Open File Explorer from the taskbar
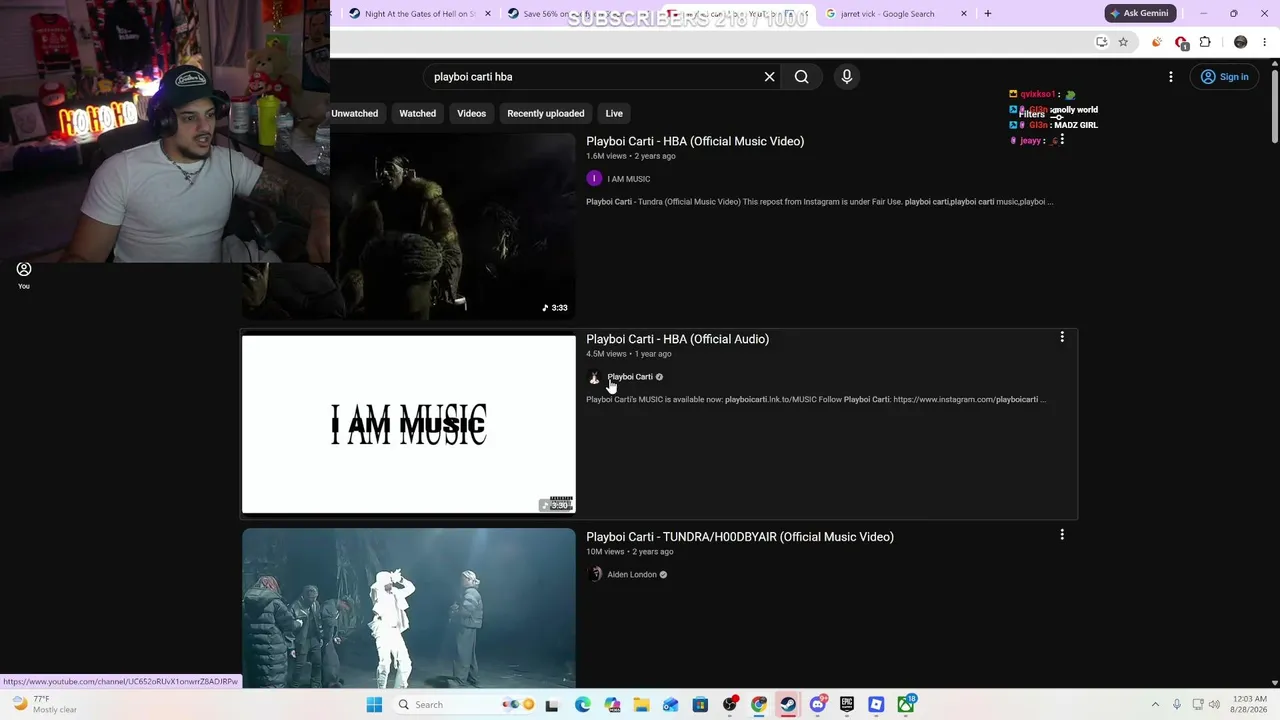Image resolution: width=1280 pixels, height=720 pixels. [x=641, y=705]
